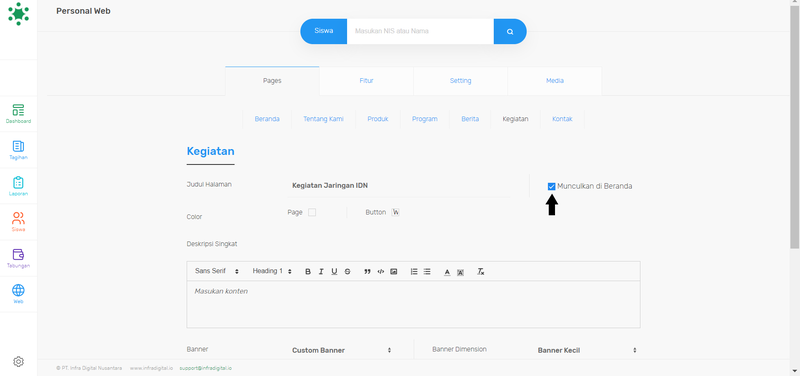Open the Tagihan sidebar section

tap(18, 150)
